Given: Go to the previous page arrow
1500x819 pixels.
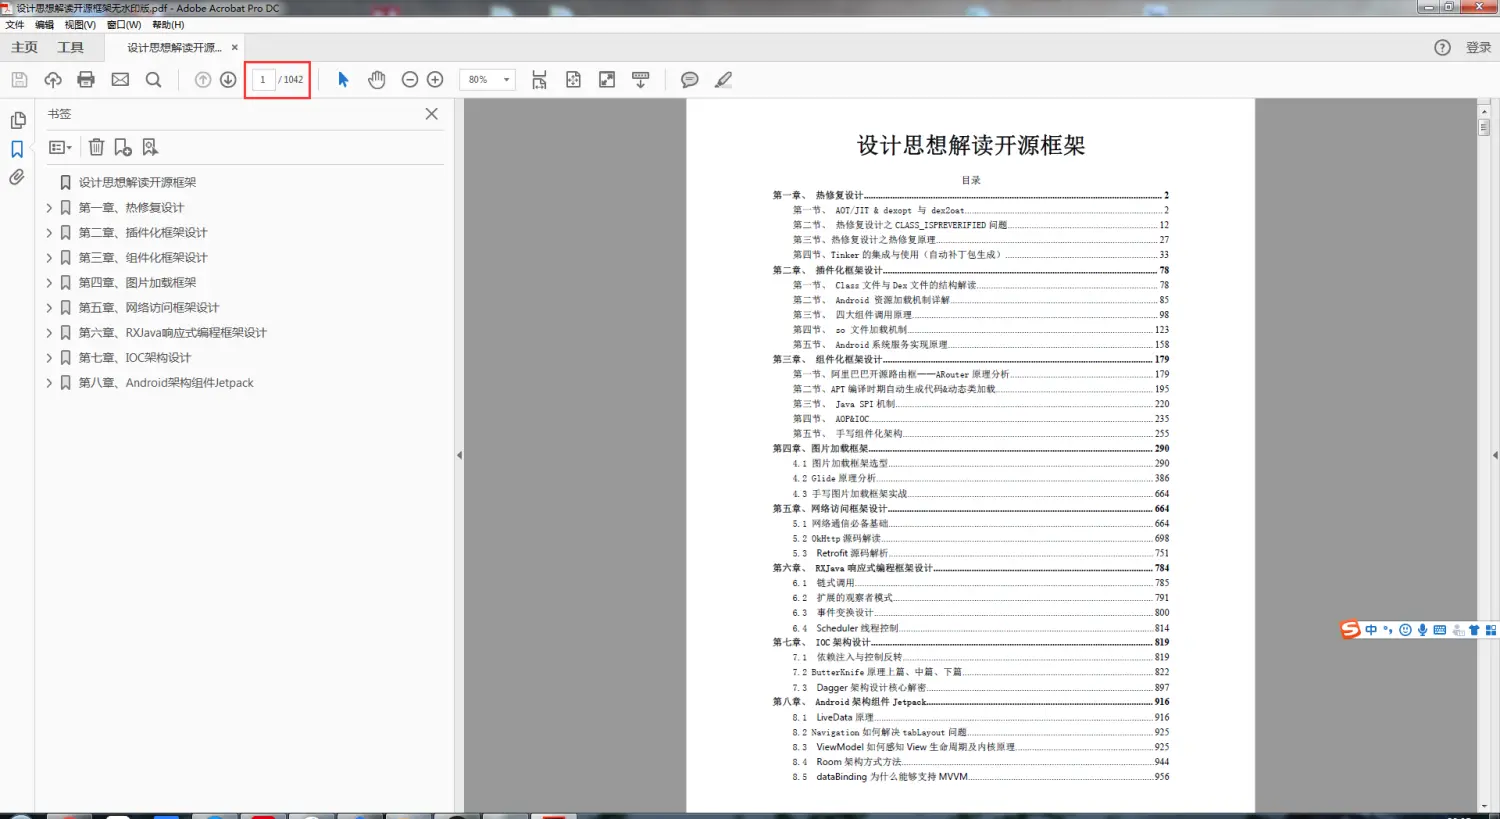Looking at the screenshot, I should tap(203, 79).
